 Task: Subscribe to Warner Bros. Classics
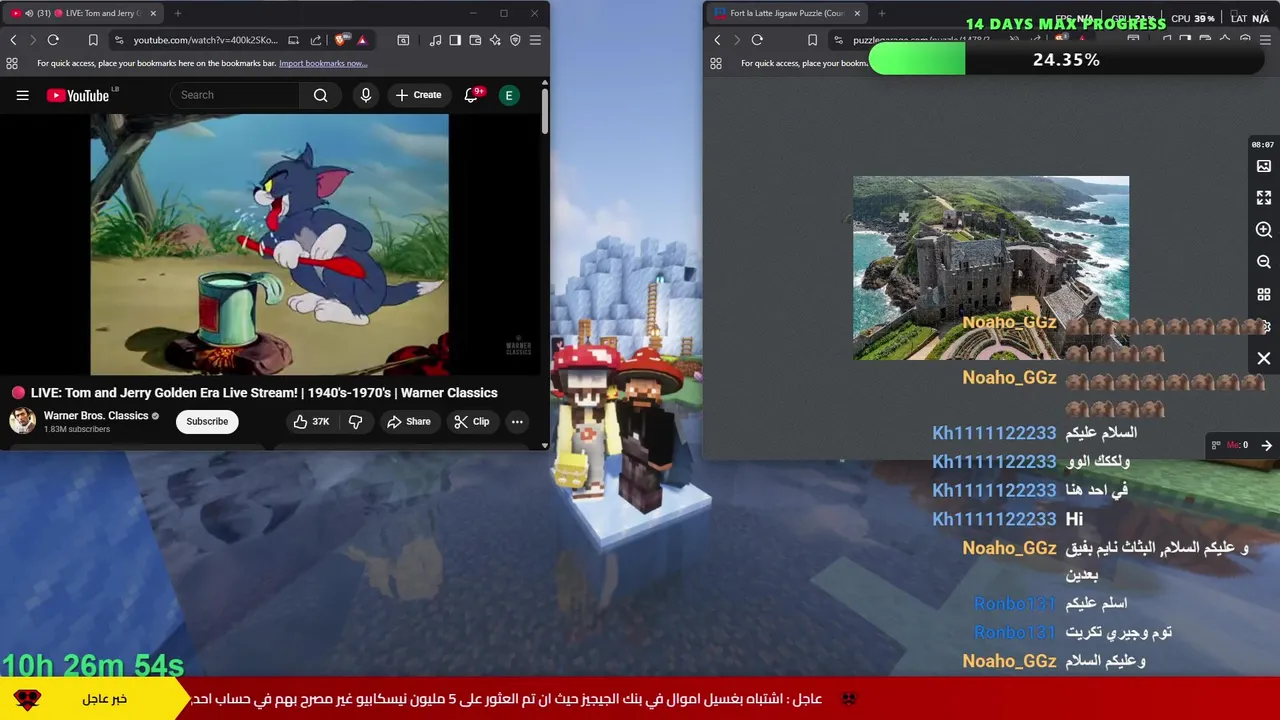coord(207,421)
